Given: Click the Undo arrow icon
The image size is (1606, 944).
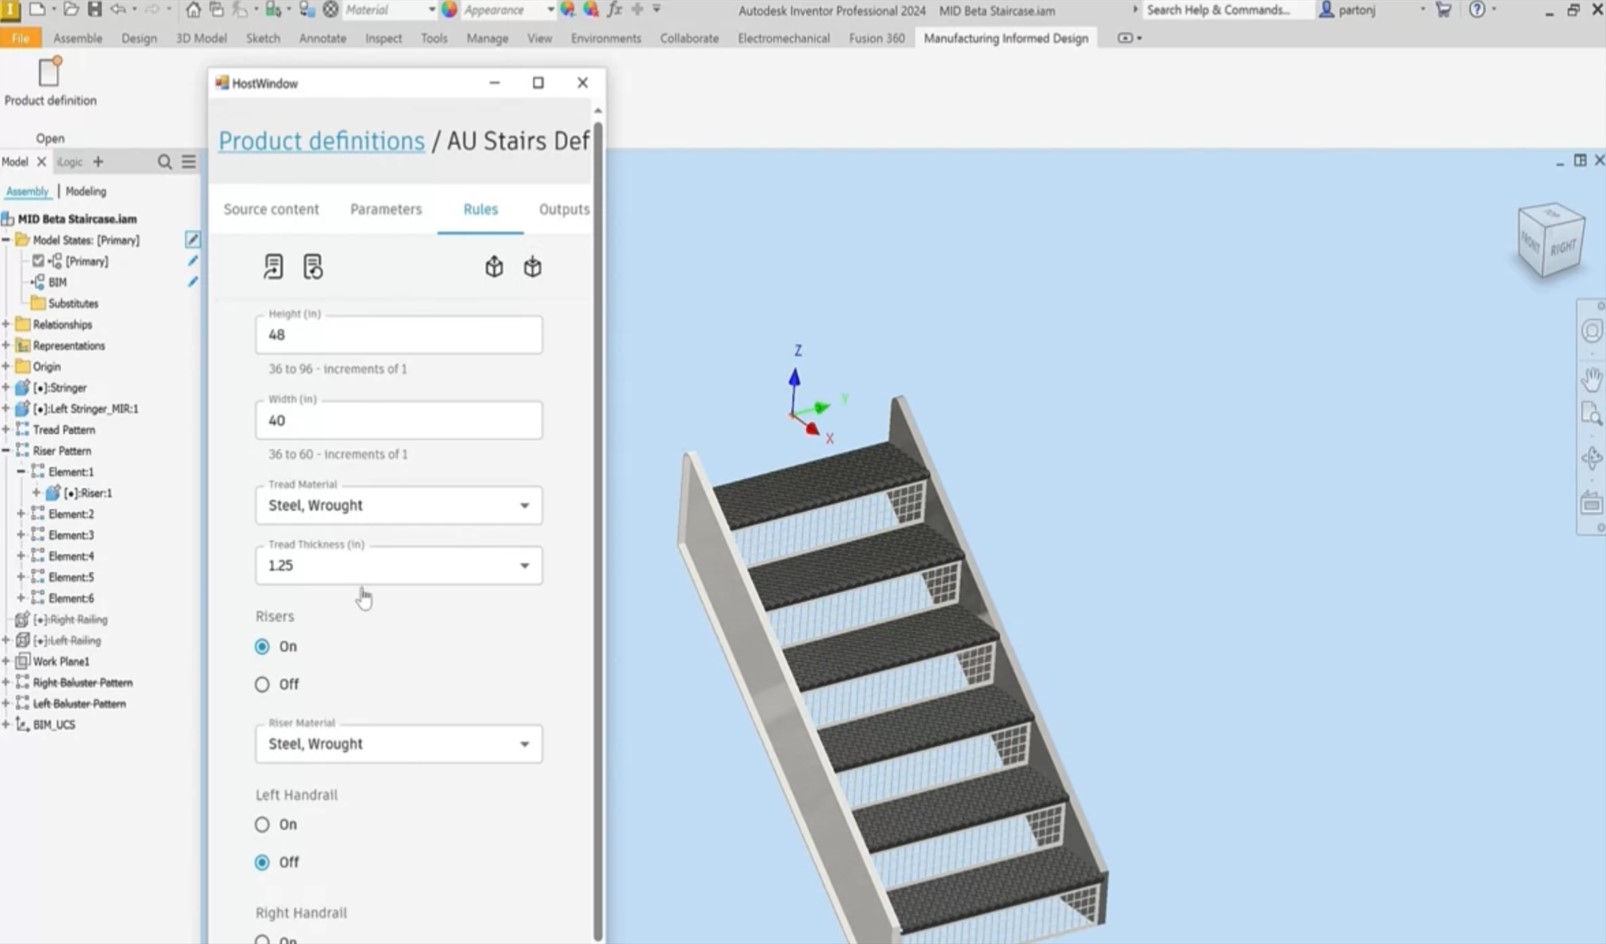Looking at the screenshot, I should (119, 10).
